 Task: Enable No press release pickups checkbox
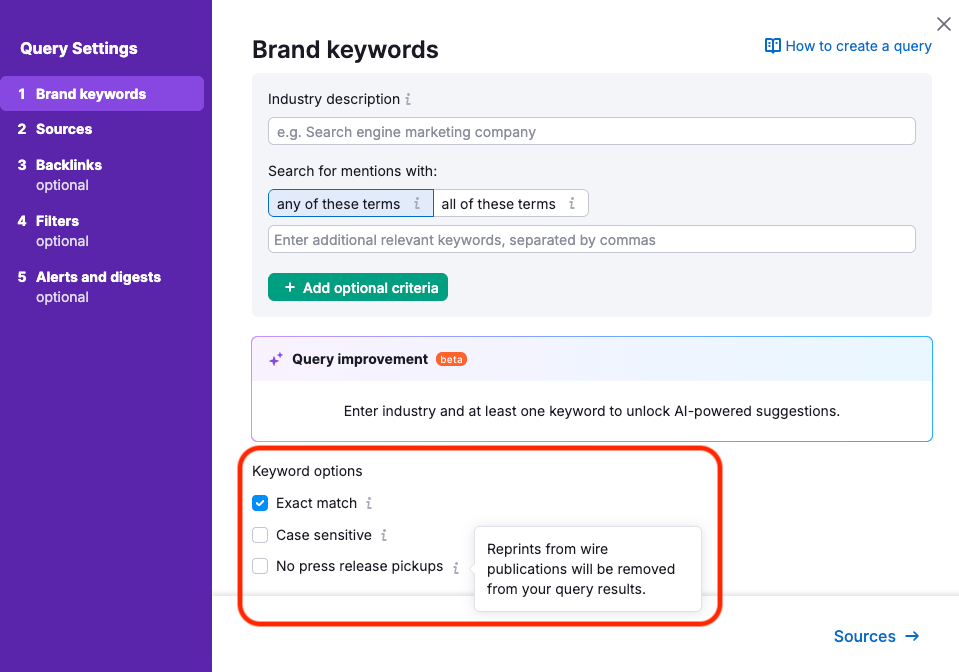coord(260,566)
